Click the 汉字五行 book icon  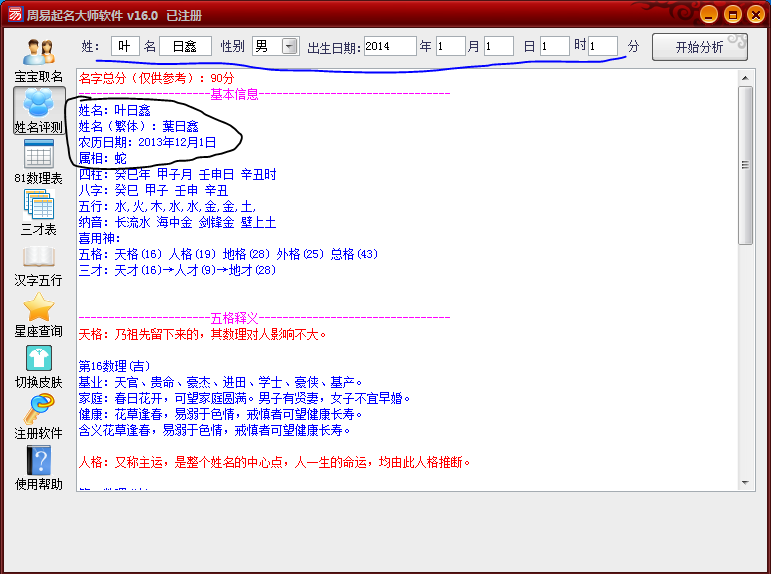tap(39, 257)
